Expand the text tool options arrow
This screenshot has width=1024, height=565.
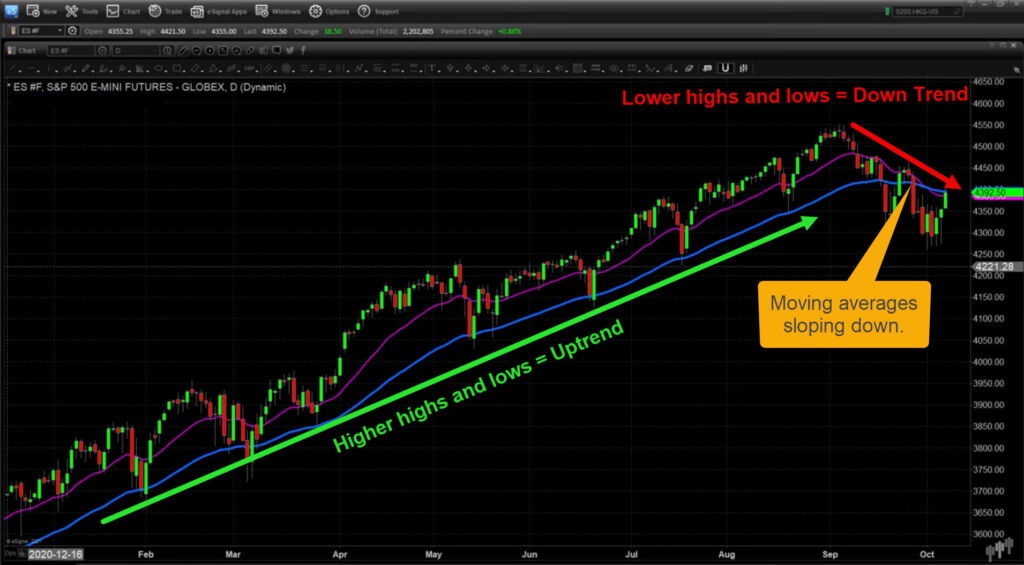click(440, 69)
